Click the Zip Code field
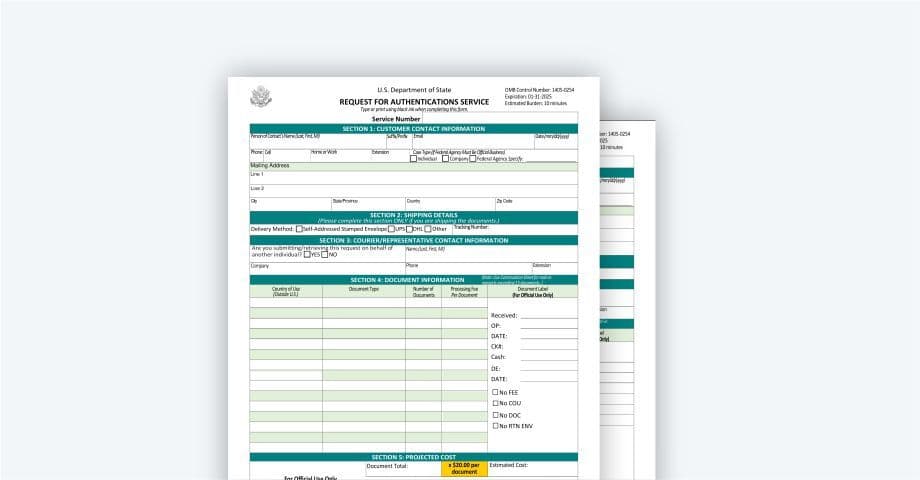Viewport: 920px width, 480px height. click(536, 204)
